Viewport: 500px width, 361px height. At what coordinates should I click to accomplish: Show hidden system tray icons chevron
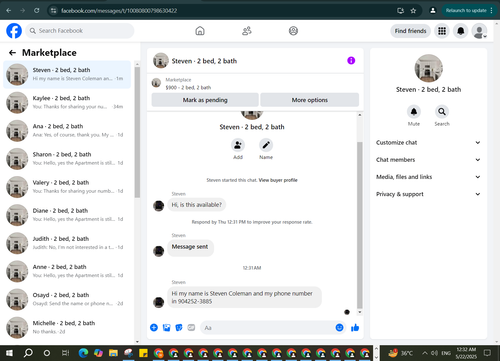pyautogui.click(x=425, y=353)
